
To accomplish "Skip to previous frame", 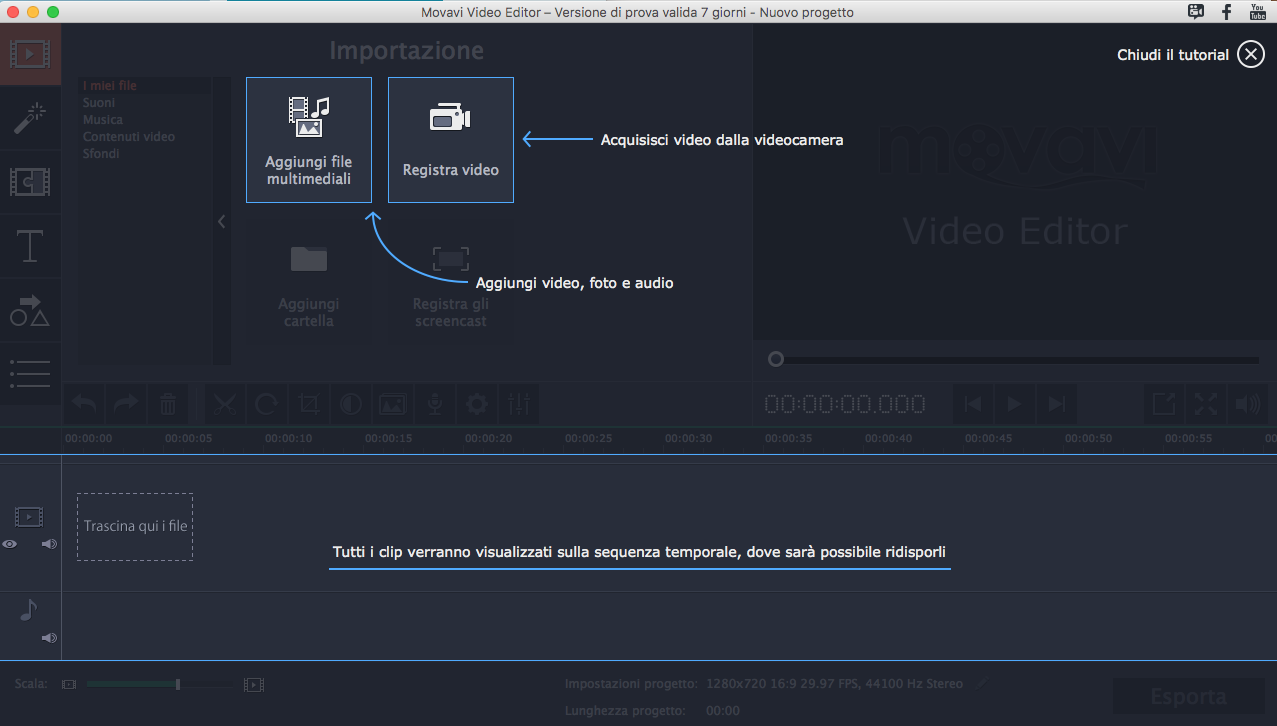I will point(973,404).
